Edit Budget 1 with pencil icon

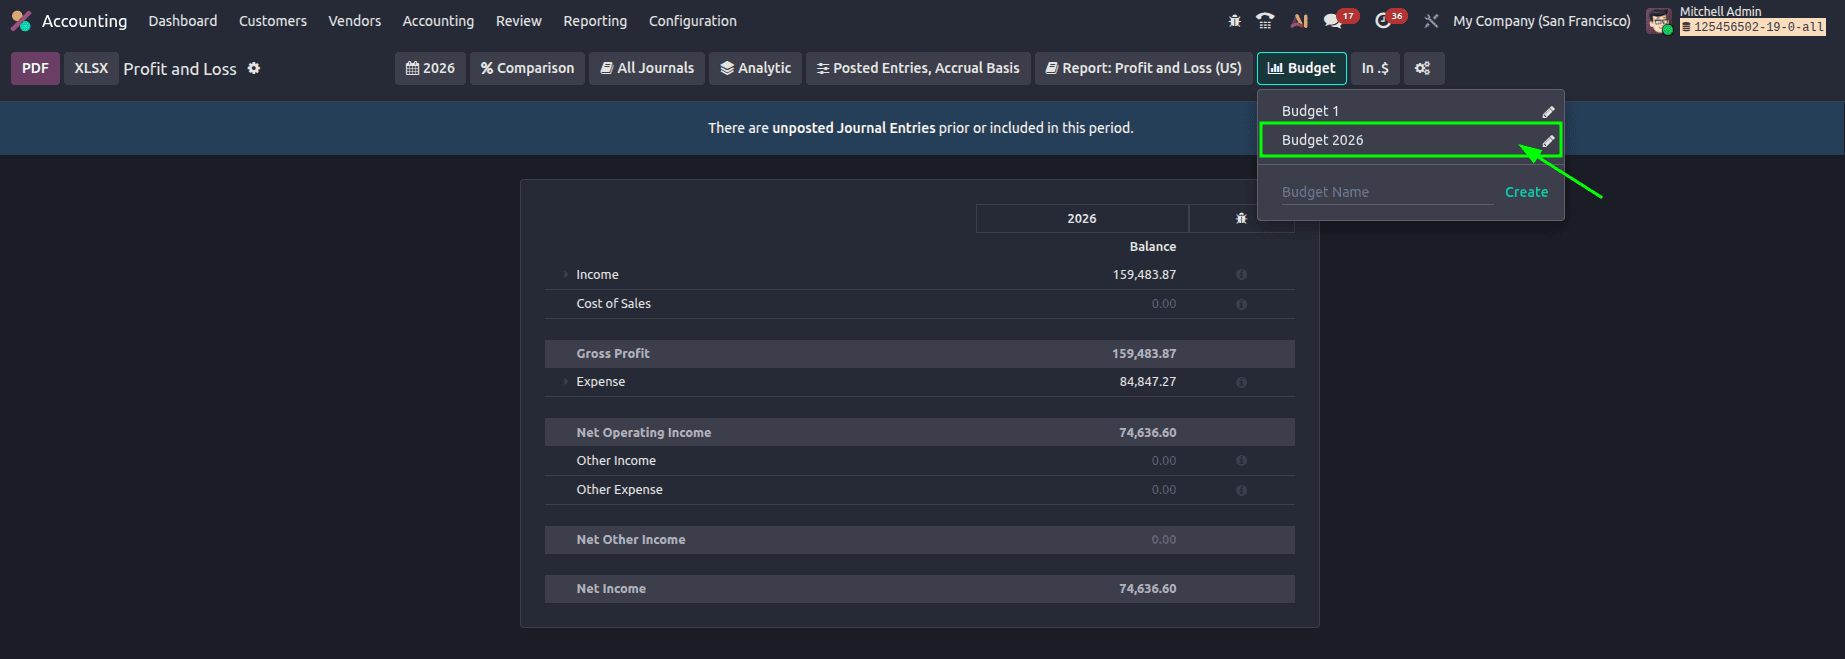pyautogui.click(x=1548, y=112)
